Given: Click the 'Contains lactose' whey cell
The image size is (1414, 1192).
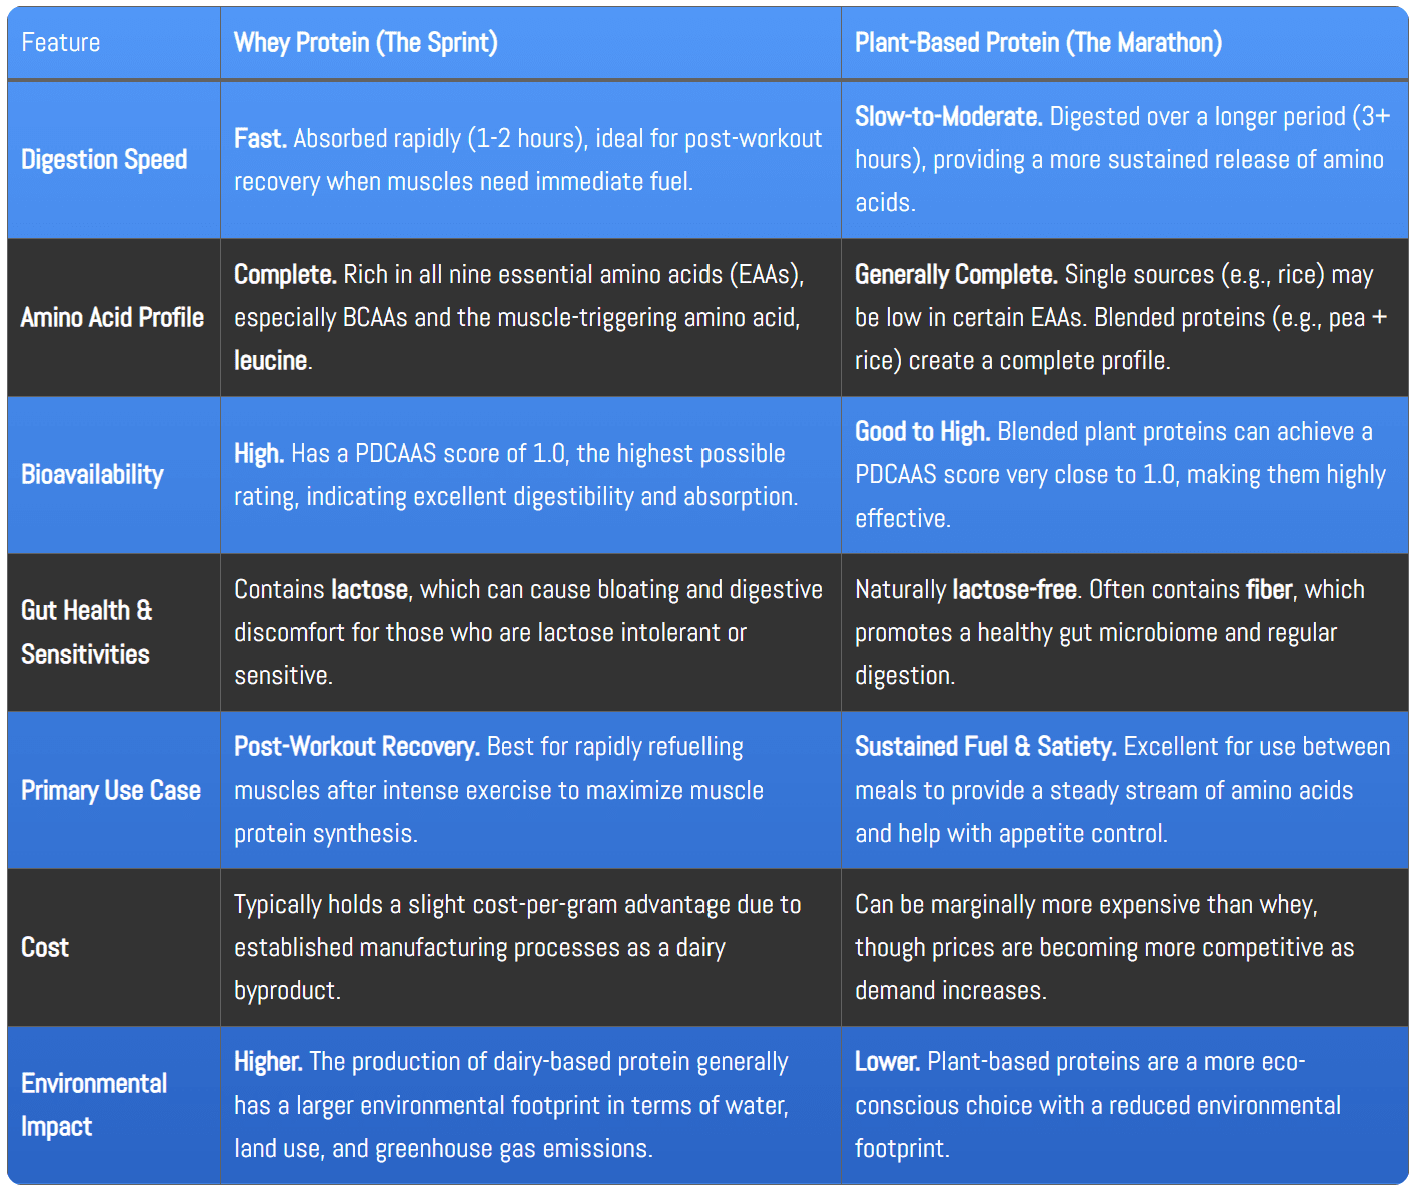Looking at the screenshot, I should 528,632.
